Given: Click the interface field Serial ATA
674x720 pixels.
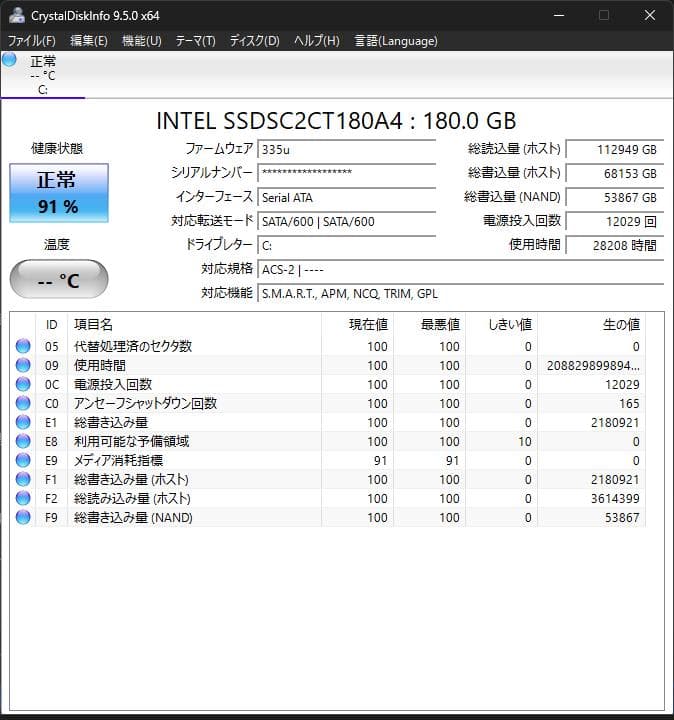Looking at the screenshot, I should [x=347, y=197].
